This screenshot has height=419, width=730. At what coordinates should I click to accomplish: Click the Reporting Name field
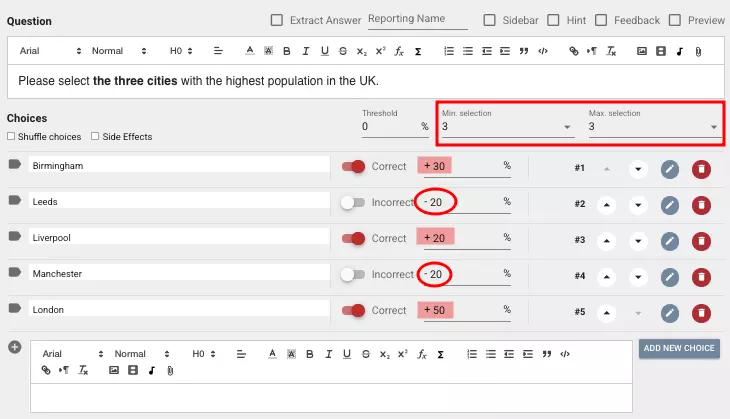[x=418, y=19]
